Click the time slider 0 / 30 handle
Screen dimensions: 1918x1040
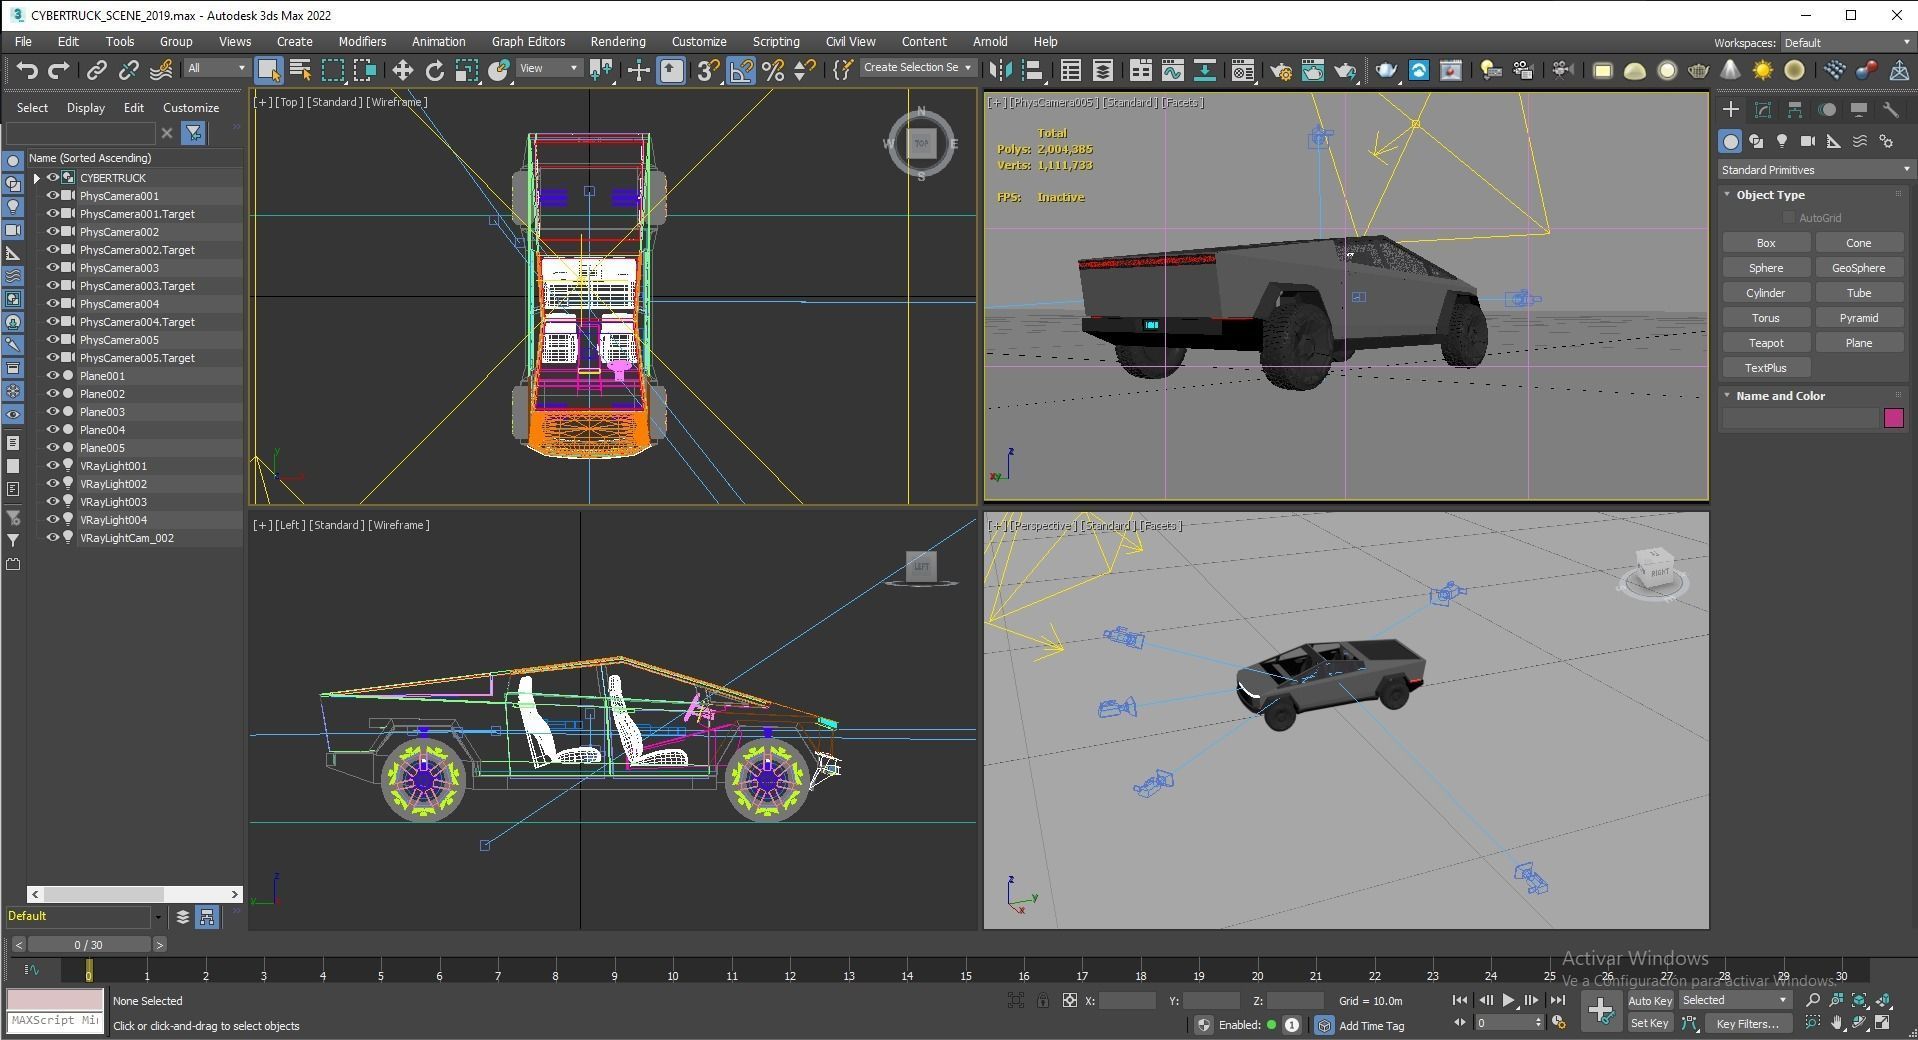(88, 945)
